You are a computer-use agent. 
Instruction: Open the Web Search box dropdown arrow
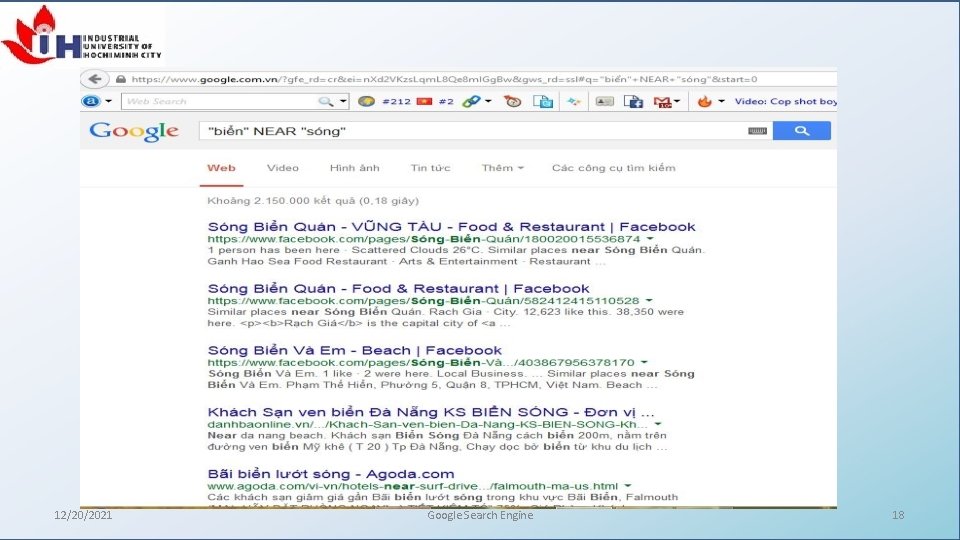pyautogui.click(x=343, y=101)
